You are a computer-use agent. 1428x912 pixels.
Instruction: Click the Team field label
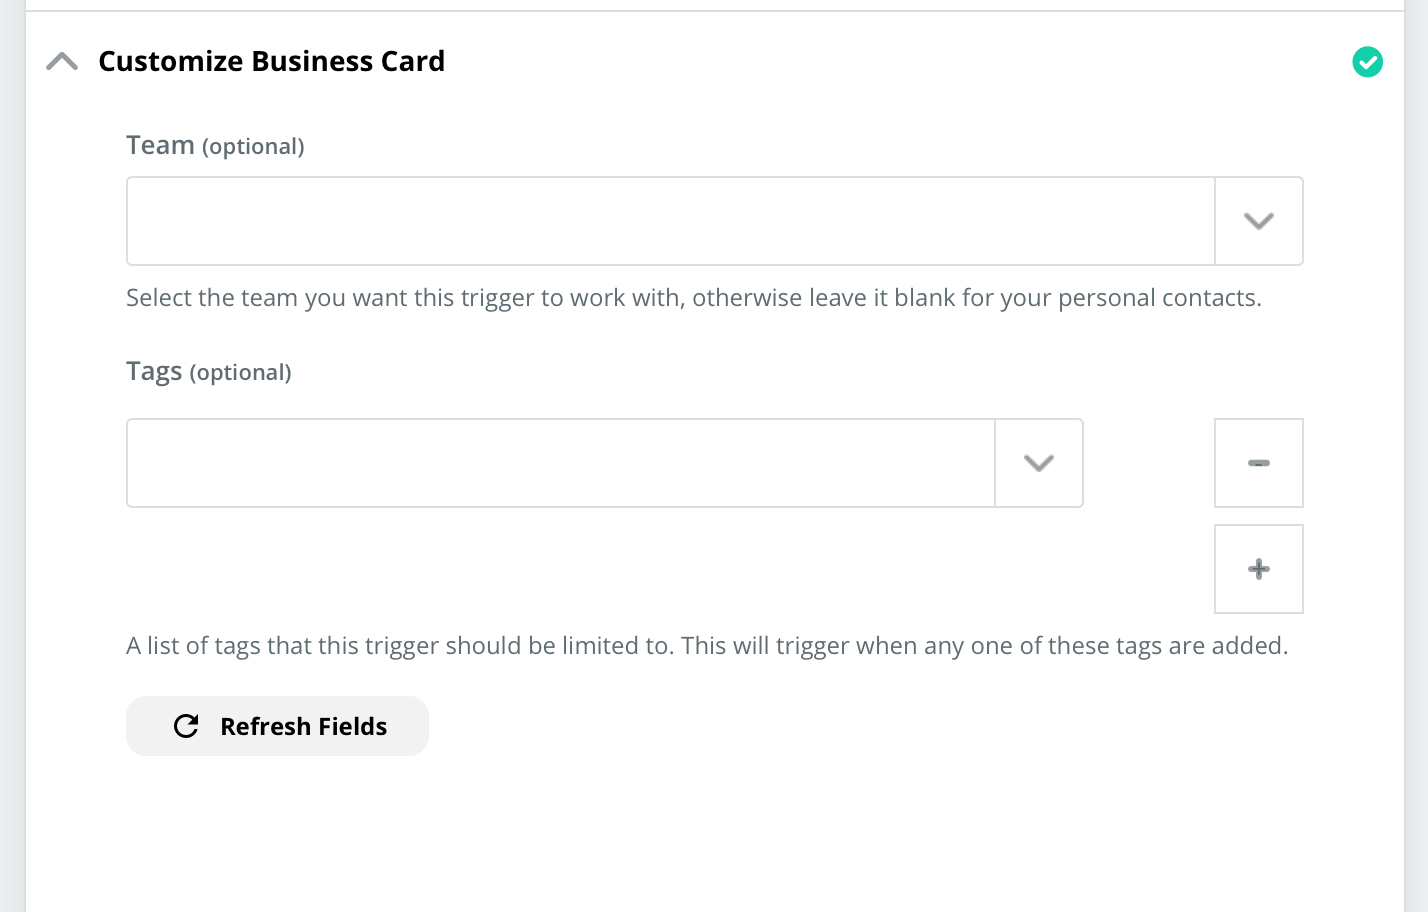(x=160, y=146)
